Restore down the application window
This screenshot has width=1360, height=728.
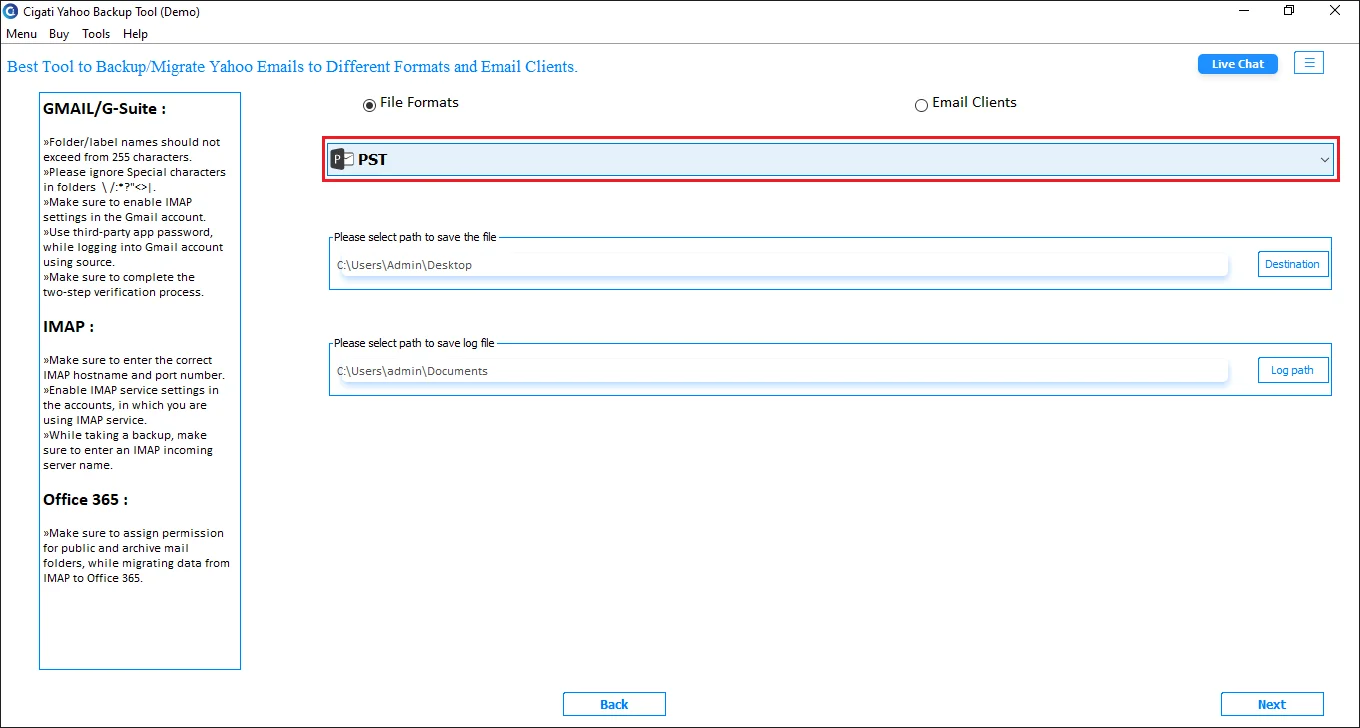(x=1289, y=11)
